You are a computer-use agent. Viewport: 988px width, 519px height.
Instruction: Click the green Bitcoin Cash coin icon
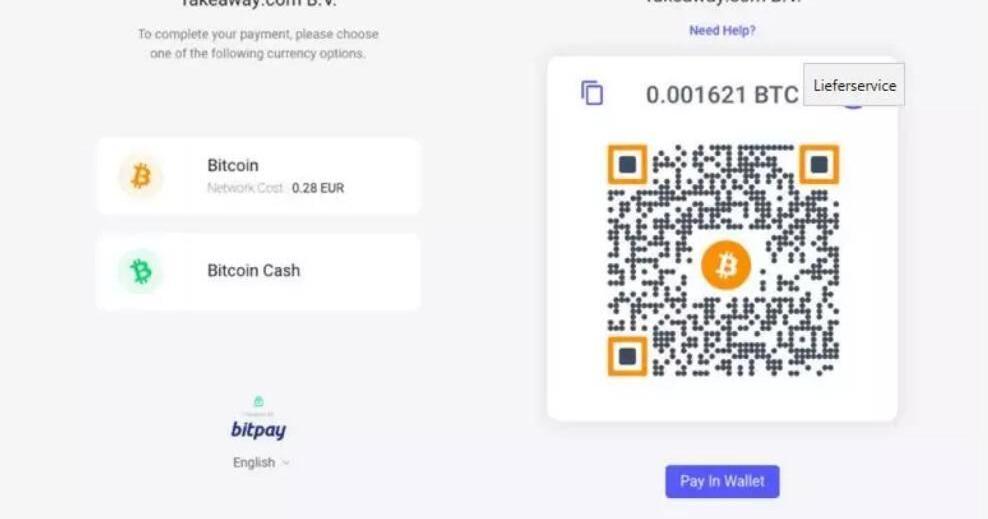click(x=141, y=271)
